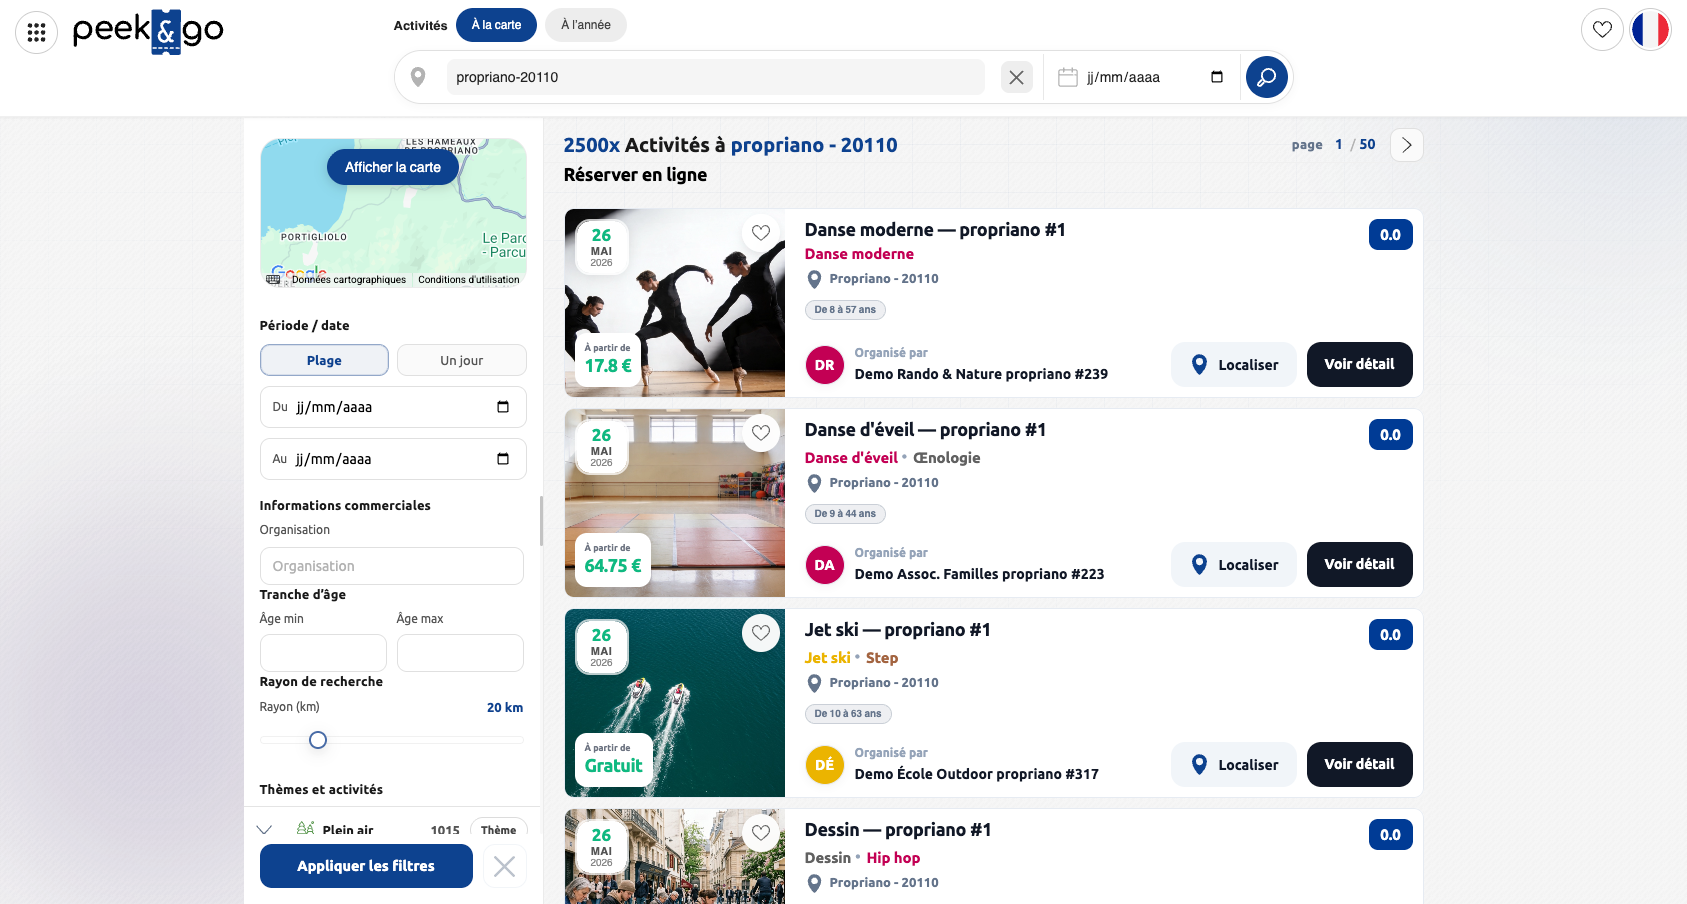Open the Du date picker icon
Viewport: 1687px width, 904px height.
pos(503,407)
